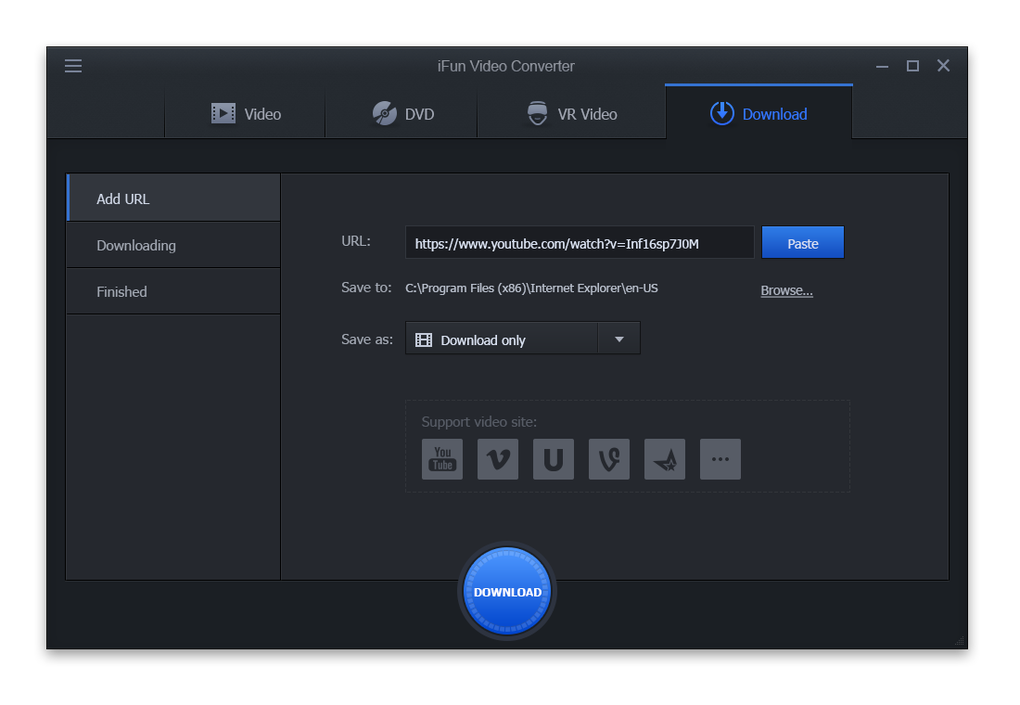Image resolution: width=1020 pixels, height=705 pixels.
Task: Switch to the VR Video tab
Action: click(572, 112)
